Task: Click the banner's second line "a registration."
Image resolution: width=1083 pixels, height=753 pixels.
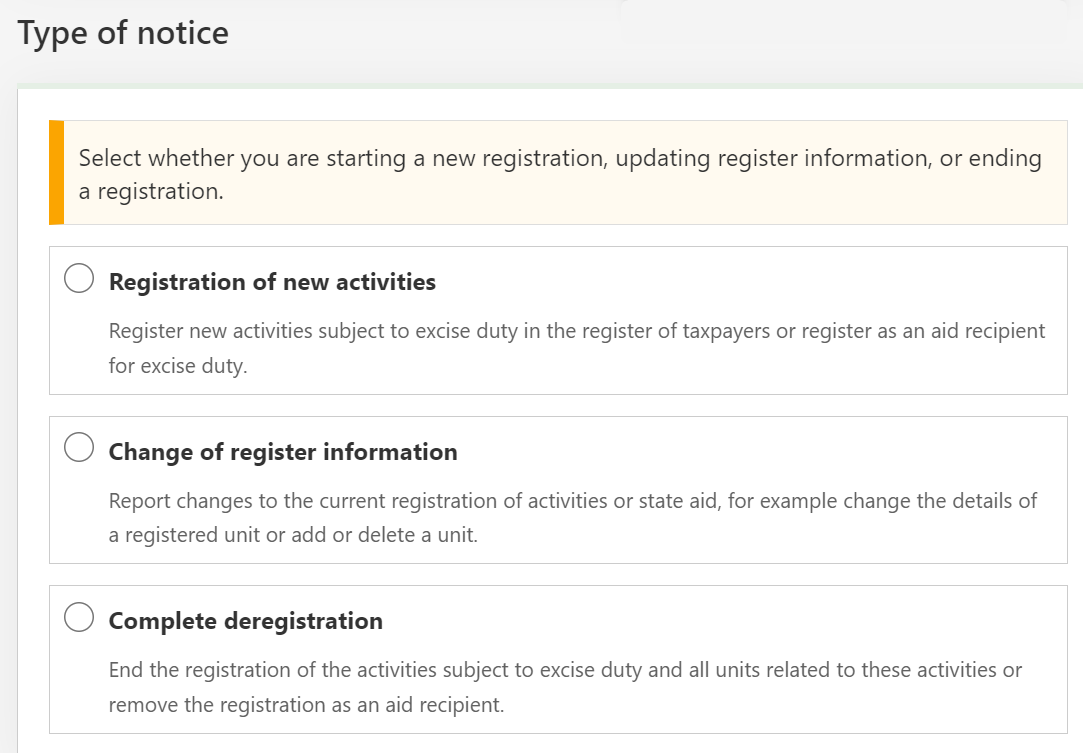Action: [x=151, y=191]
